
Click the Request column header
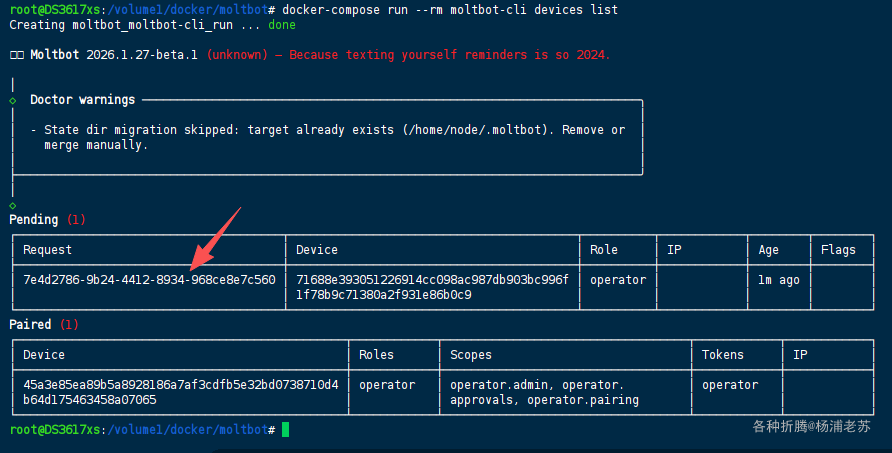(48, 250)
